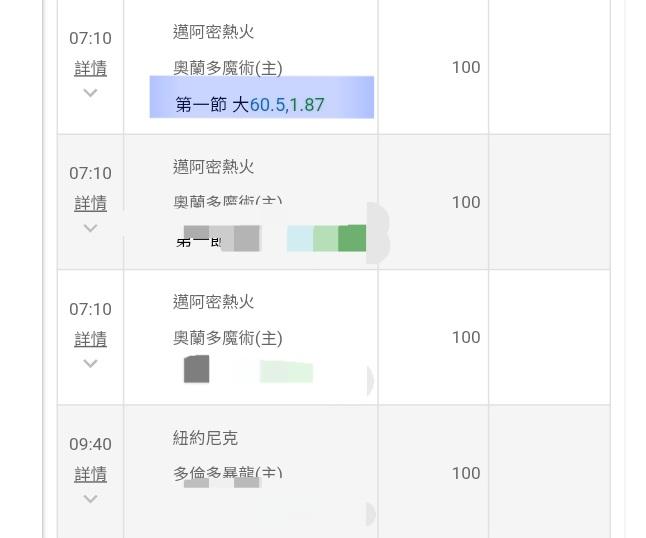Image resolution: width=646 pixels, height=538 pixels.
Task: Expand the chevron in the second 07:10 row
Action: point(90,228)
